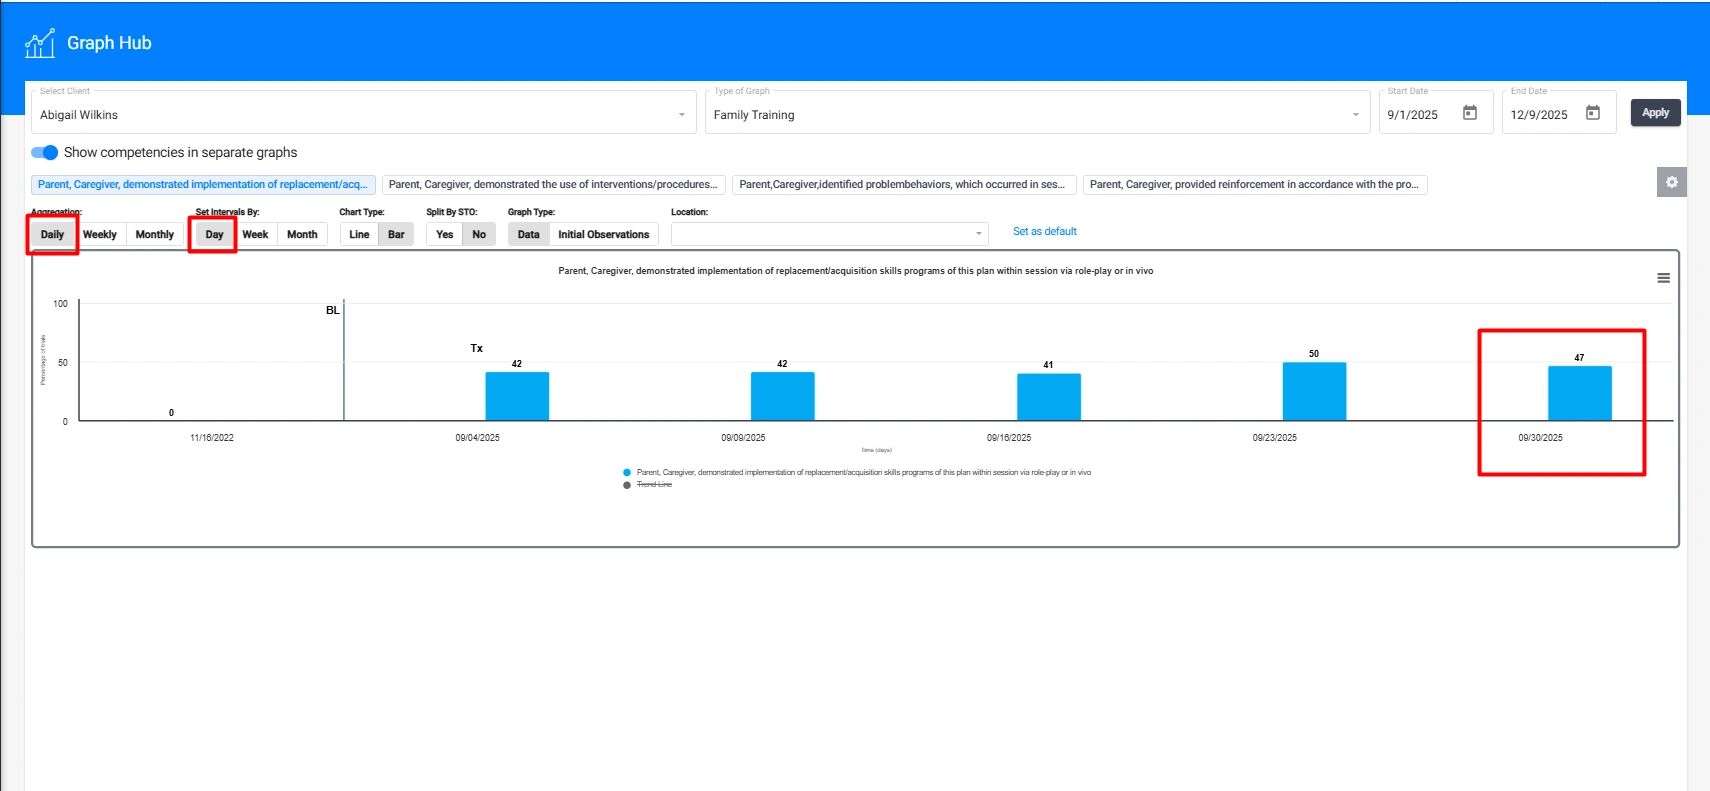This screenshot has height=791, width=1710.
Task: Click the Graph Hub chart logo icon
Action: 40,44
